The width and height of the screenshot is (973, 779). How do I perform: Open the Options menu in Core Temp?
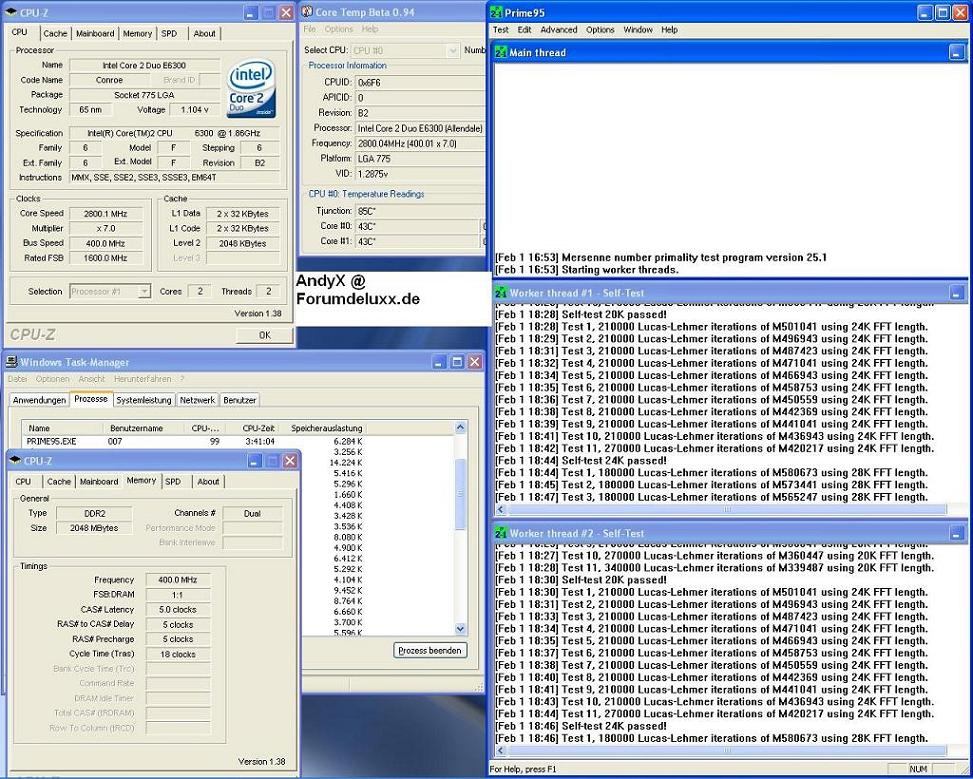click(339, 29)
